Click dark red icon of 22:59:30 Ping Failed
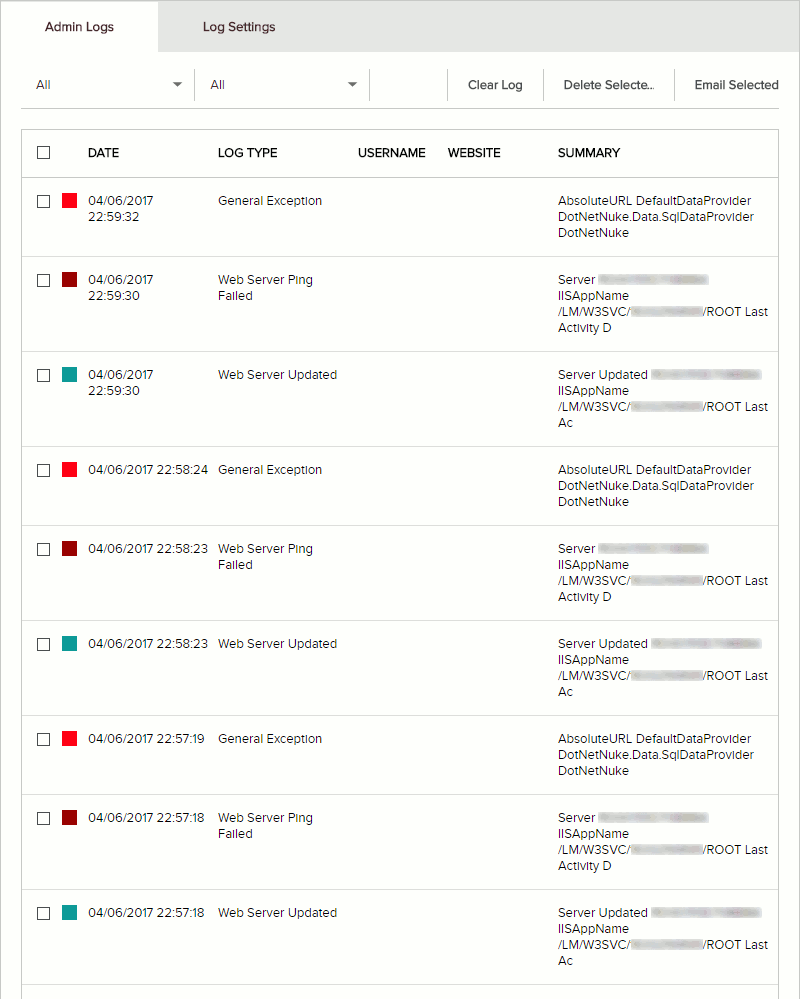Image resolution: width=800 pixels, height=999 pixels. click(69, 280)
